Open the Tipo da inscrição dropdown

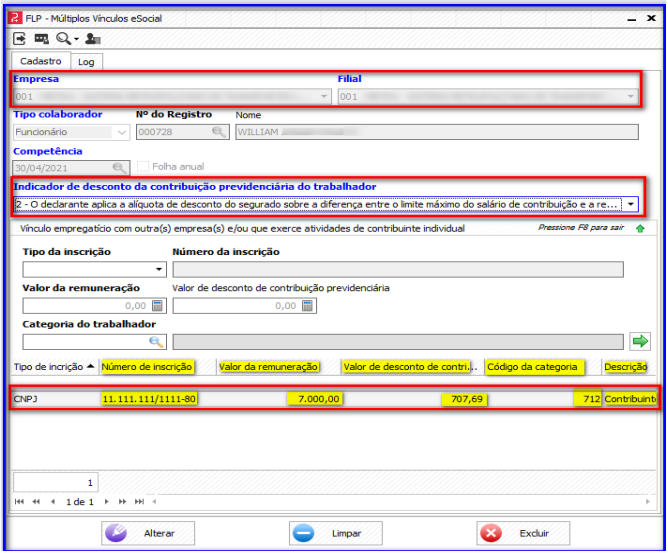tap(158, 269)
